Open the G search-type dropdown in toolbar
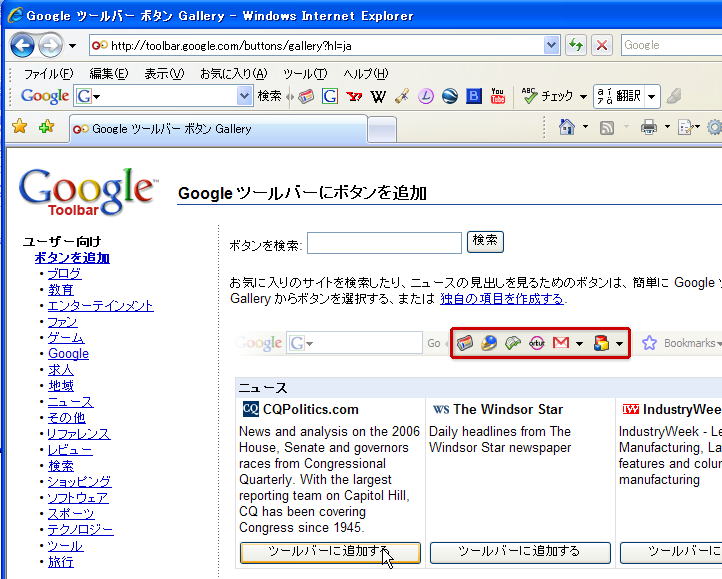The width and height of the screenshot is (722, 579). (87, 96)
